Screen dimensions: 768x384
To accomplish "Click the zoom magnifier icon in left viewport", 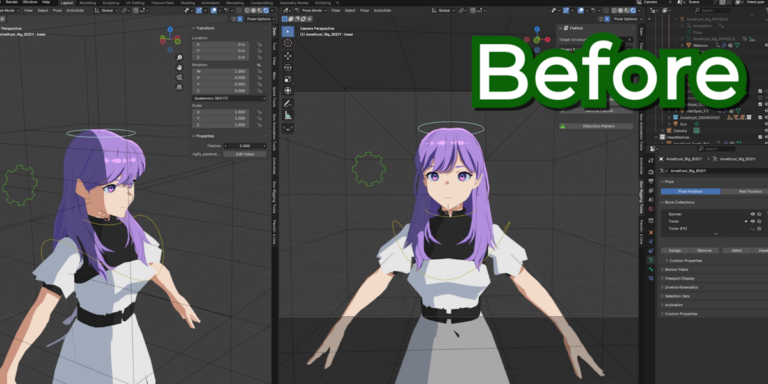I will (179, 58).
